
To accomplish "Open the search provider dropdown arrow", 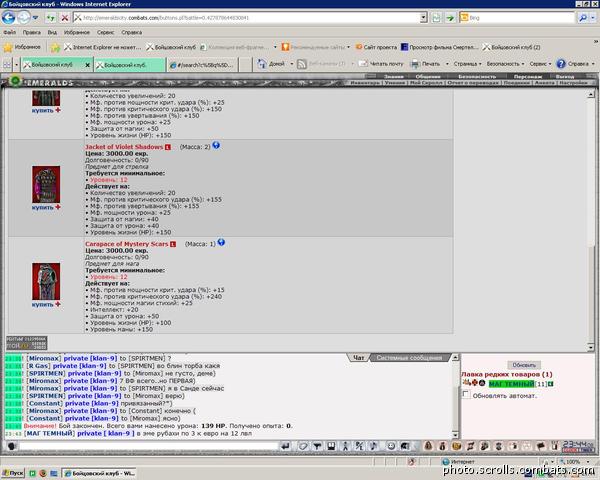I will click(x=593, y=18).
